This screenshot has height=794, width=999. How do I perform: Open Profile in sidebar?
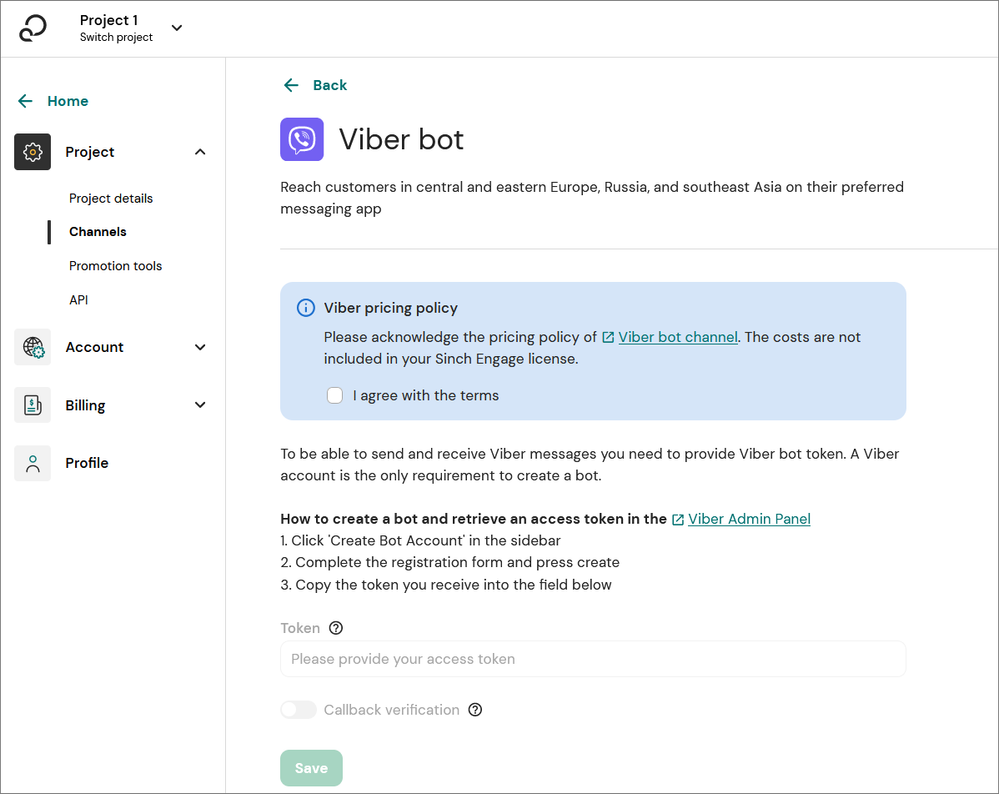[87, 463]
